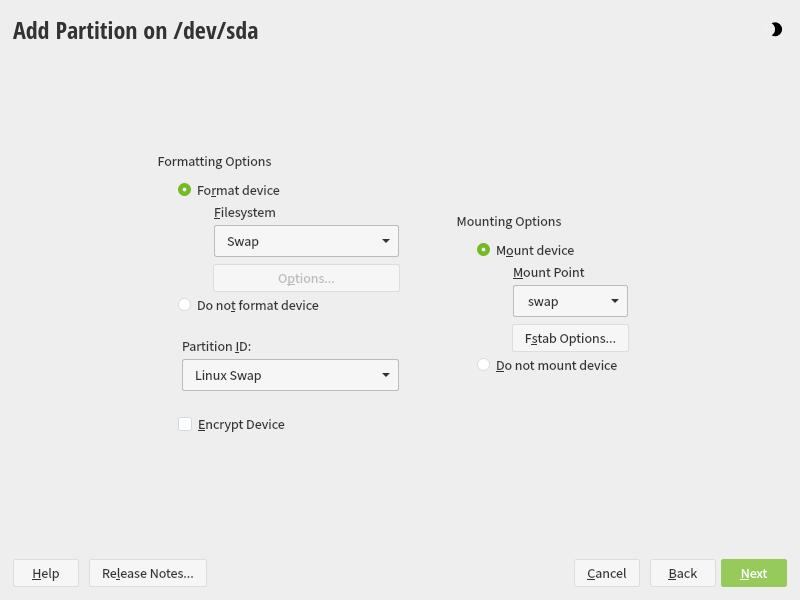Image resolution: width=800 pixels, height=600 pixels.
Task: Click the disabled filesystem Options button
Action: coord(306,278)
